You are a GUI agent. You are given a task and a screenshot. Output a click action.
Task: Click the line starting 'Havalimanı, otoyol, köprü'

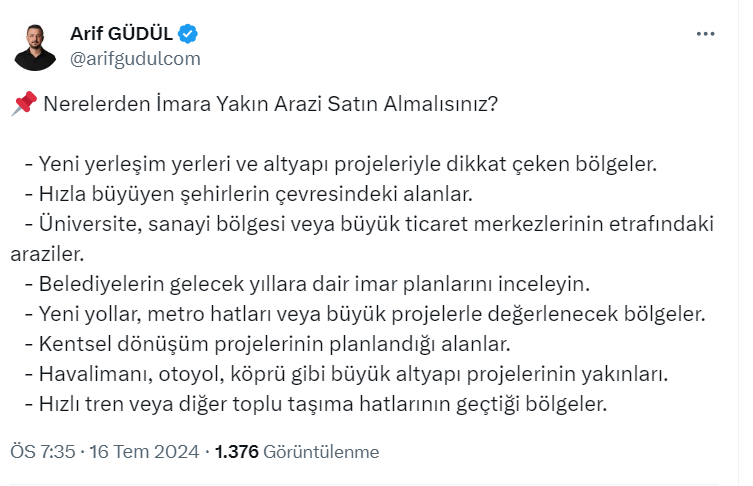click(345, 375)
